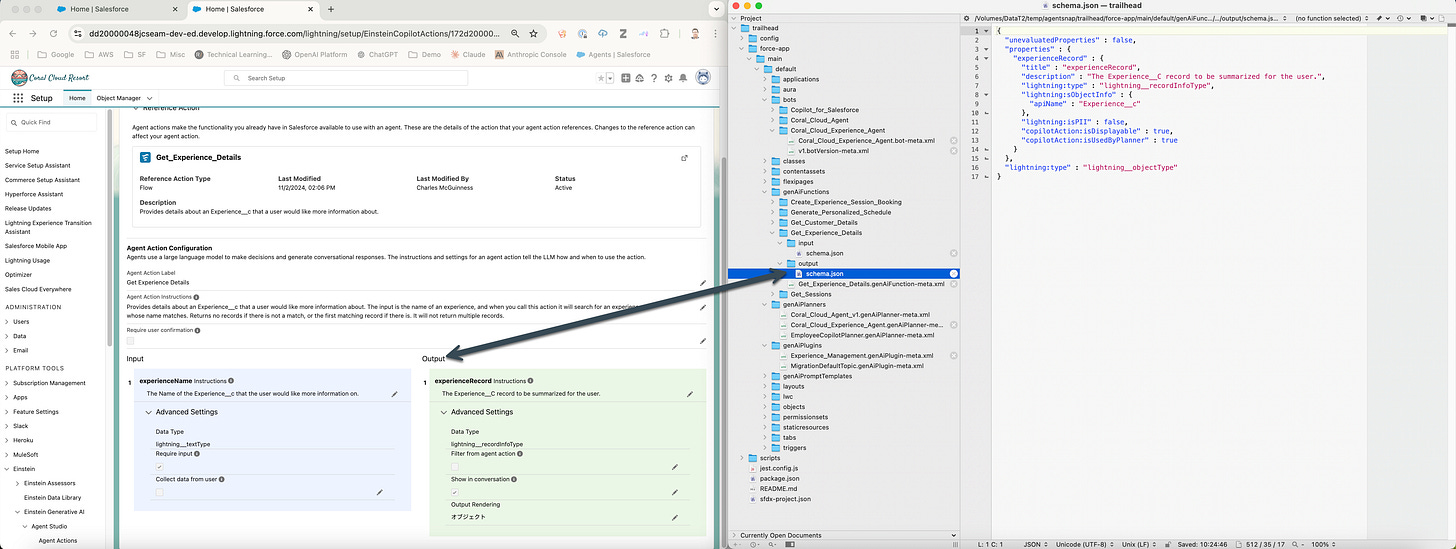Toggle the Filter from agent action checkbox
The image size is (1456, 549).
(x=455, y=467)
